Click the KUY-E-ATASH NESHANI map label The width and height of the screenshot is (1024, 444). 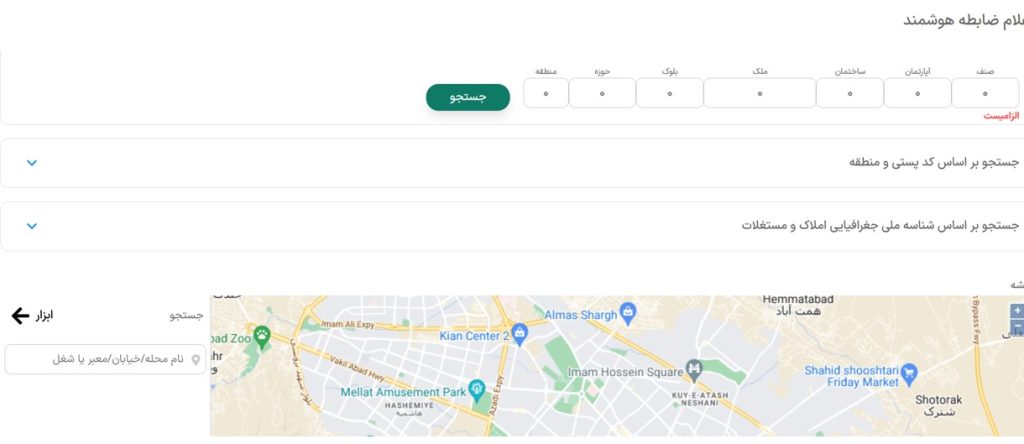[x=699, y=400]
